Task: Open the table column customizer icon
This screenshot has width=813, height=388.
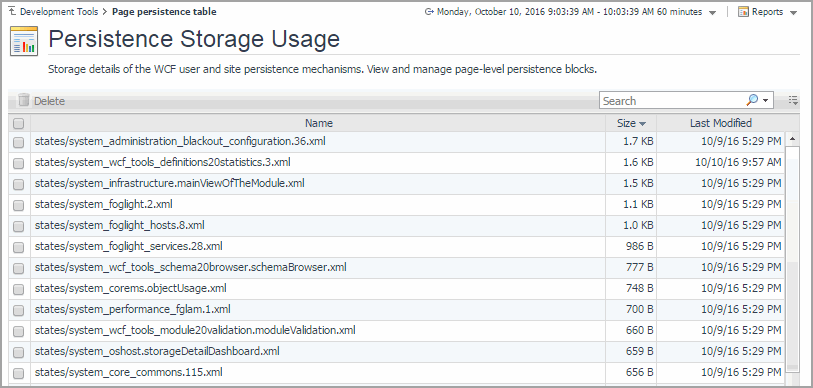Action: [793, 100]
